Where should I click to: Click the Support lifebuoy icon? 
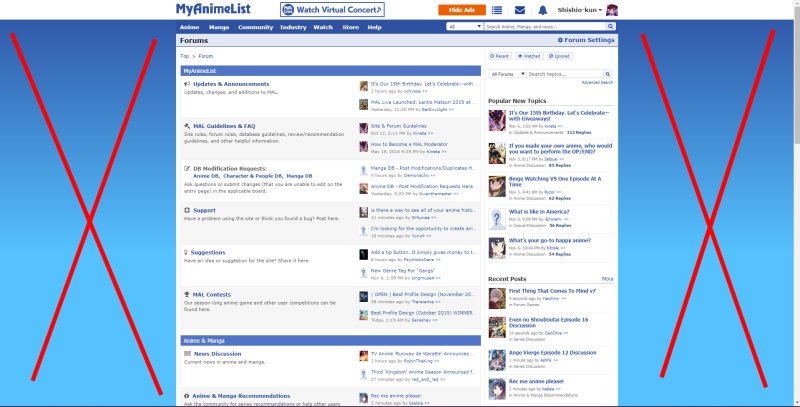tap(187, 210)
